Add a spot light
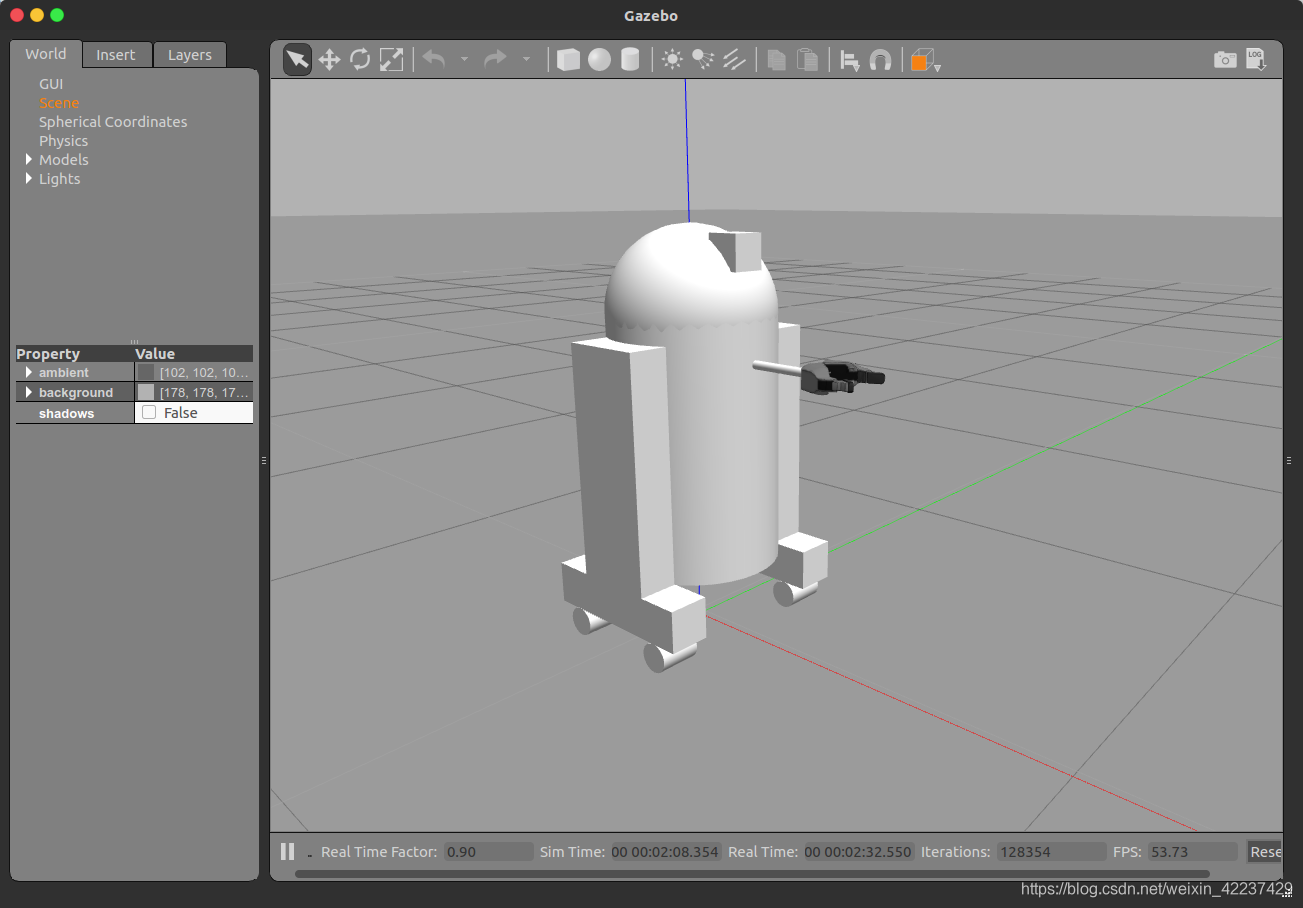The image size is (1303, 908). coord(703,60)
